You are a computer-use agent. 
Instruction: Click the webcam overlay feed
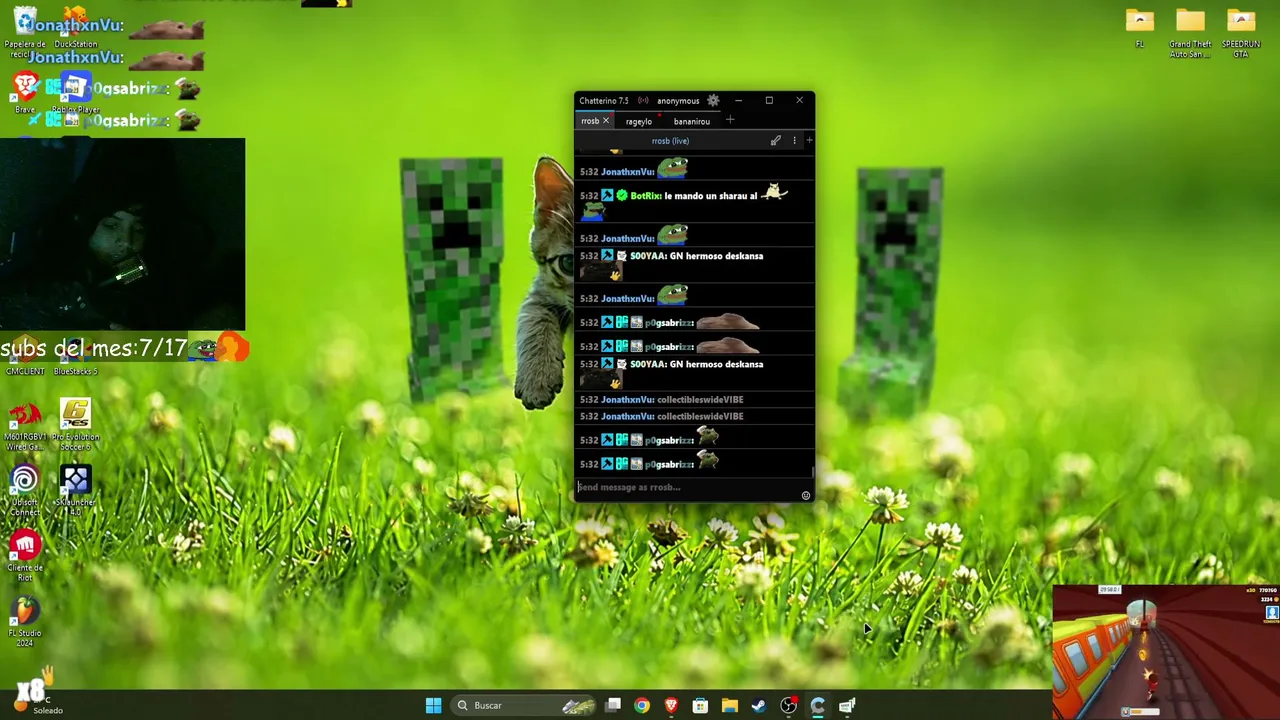[122, 234]
